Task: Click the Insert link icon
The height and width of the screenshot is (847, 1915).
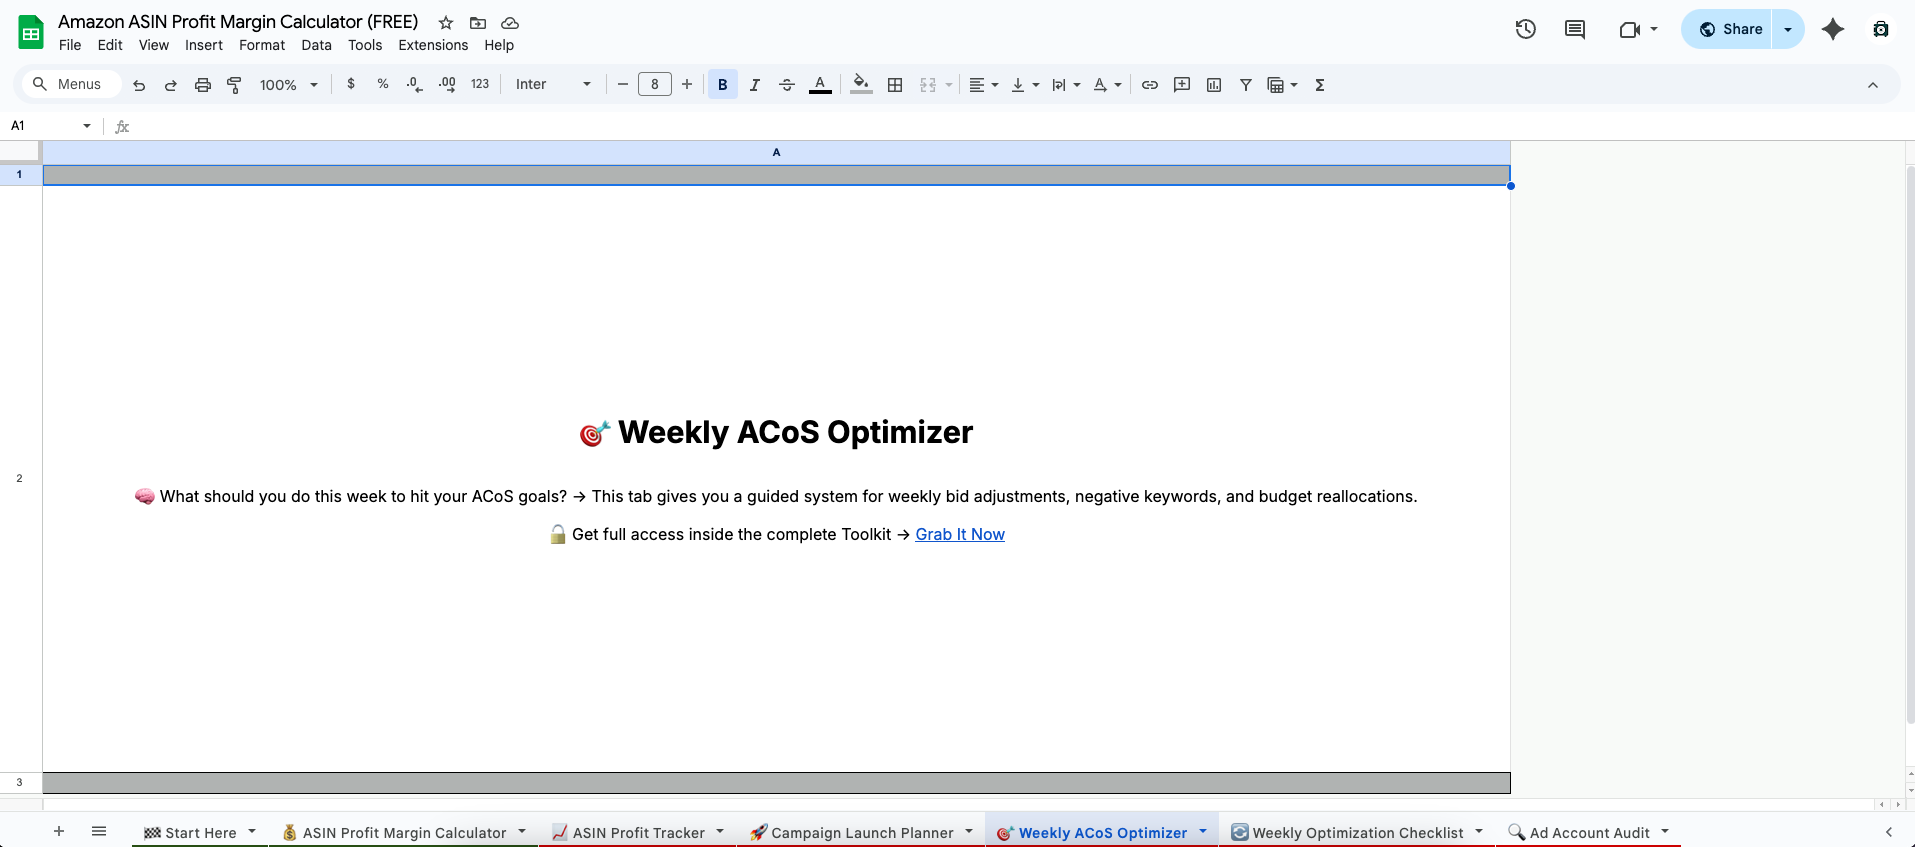Action: coord(1150,85)
